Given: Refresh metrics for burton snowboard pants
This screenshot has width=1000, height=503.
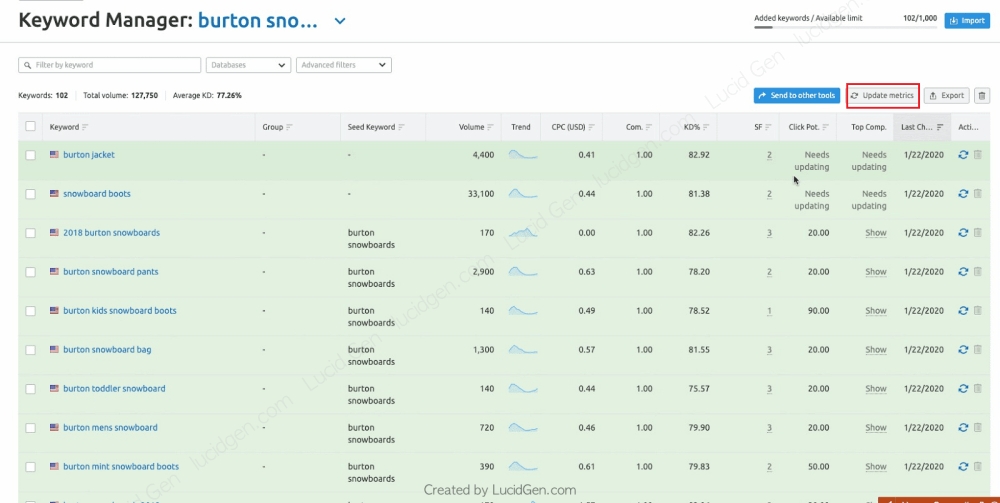Looking at the screenshot, I should point(963,272).
